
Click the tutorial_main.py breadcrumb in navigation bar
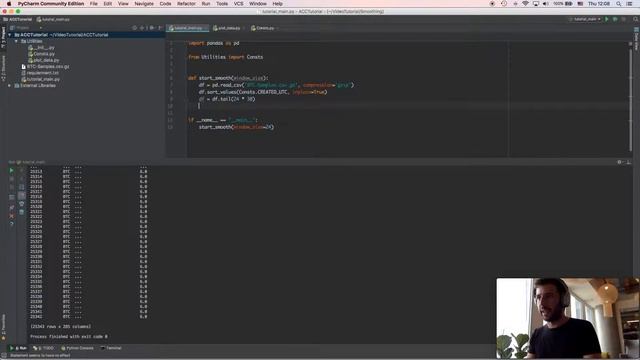[53, 19]
